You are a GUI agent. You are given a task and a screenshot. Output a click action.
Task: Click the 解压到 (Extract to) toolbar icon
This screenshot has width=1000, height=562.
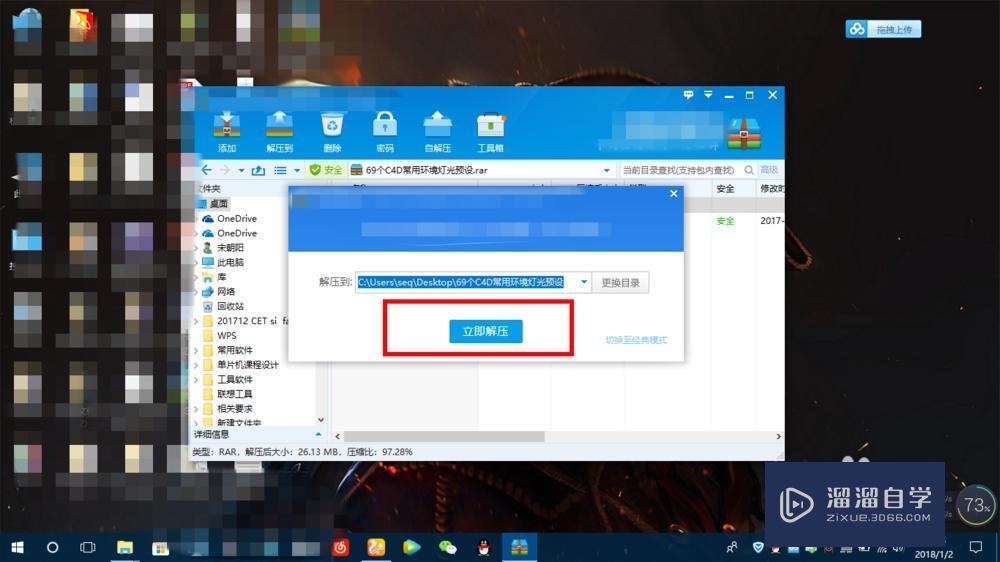[279, 131]
